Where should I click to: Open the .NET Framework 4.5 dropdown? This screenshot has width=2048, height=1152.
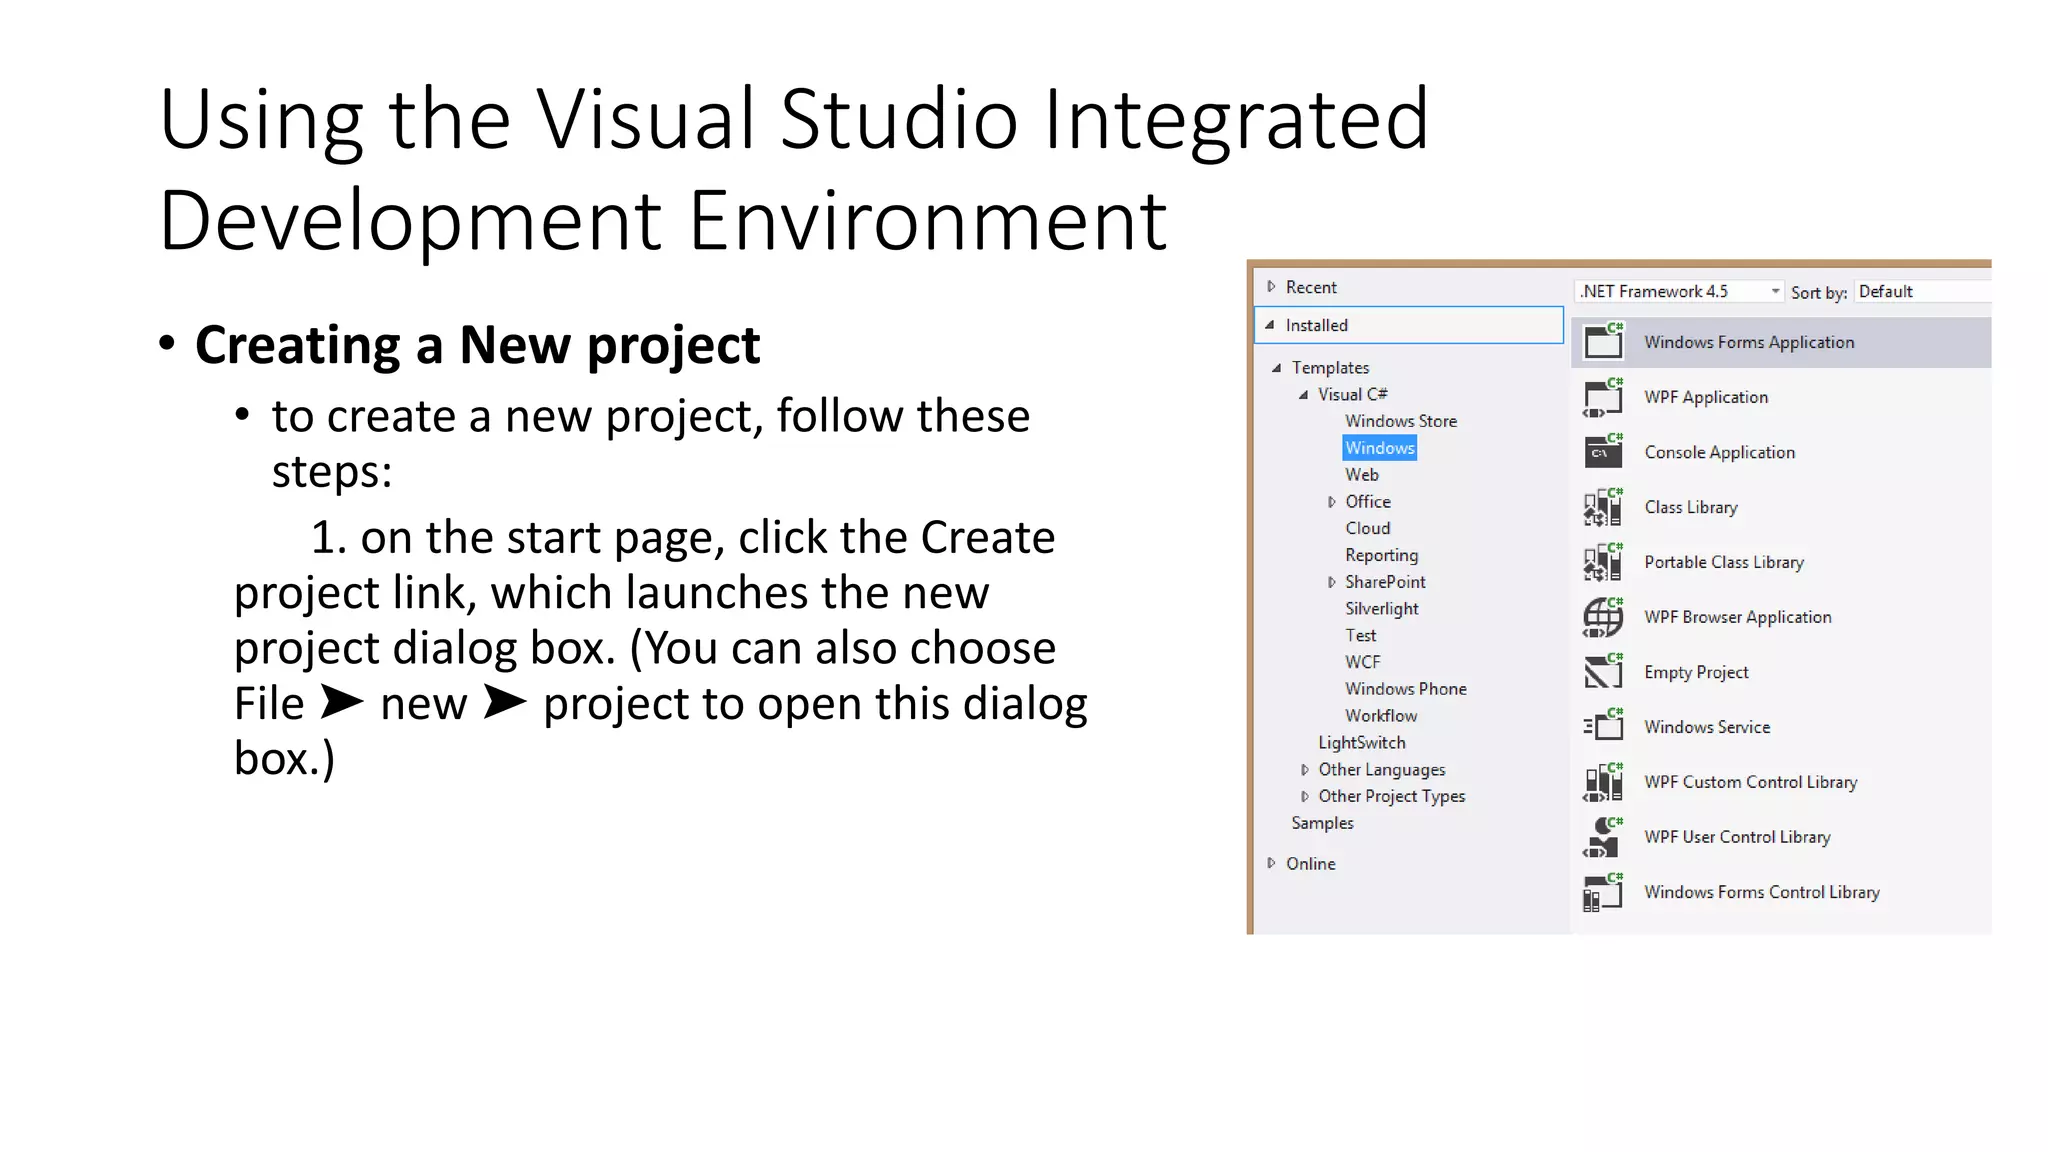1775,292
